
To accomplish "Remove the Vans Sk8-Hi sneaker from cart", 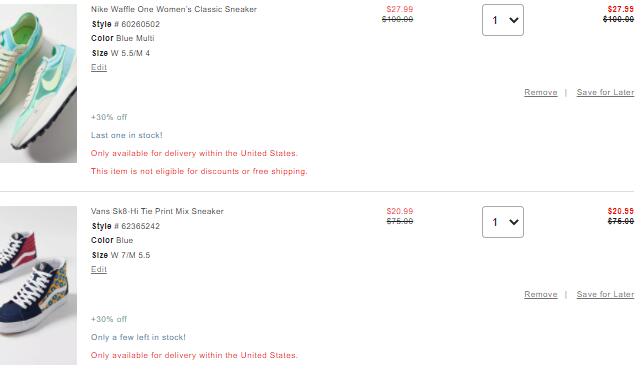I will (x=540, y=294).
